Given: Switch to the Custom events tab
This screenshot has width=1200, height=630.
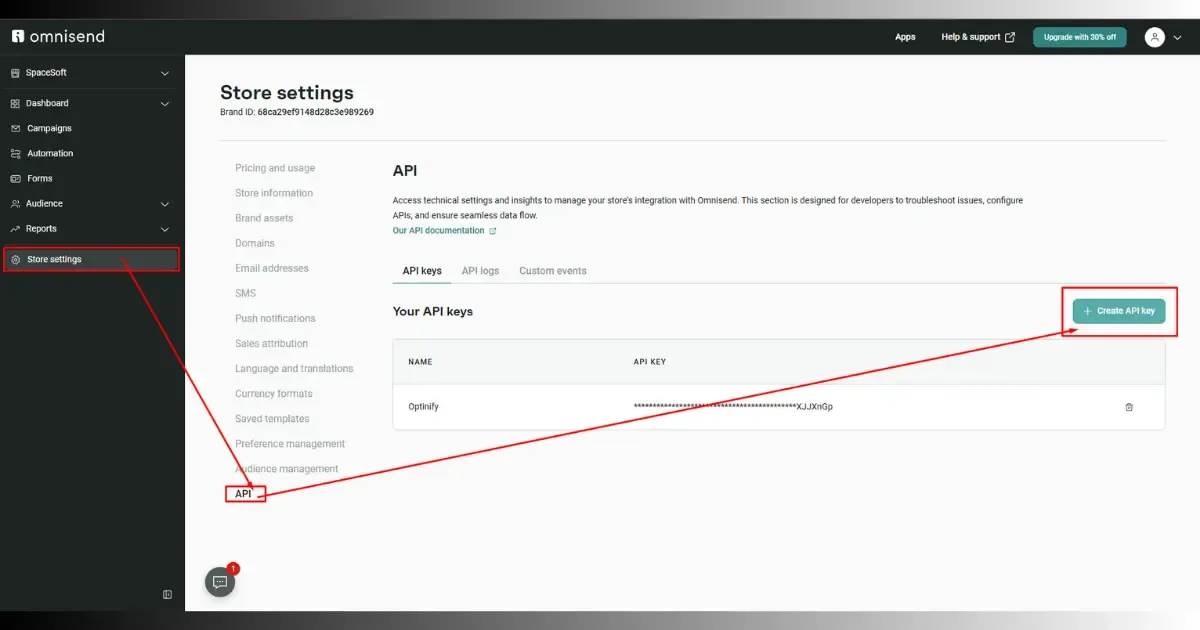Looking at the screenshot, I should [x=553, y=271].
